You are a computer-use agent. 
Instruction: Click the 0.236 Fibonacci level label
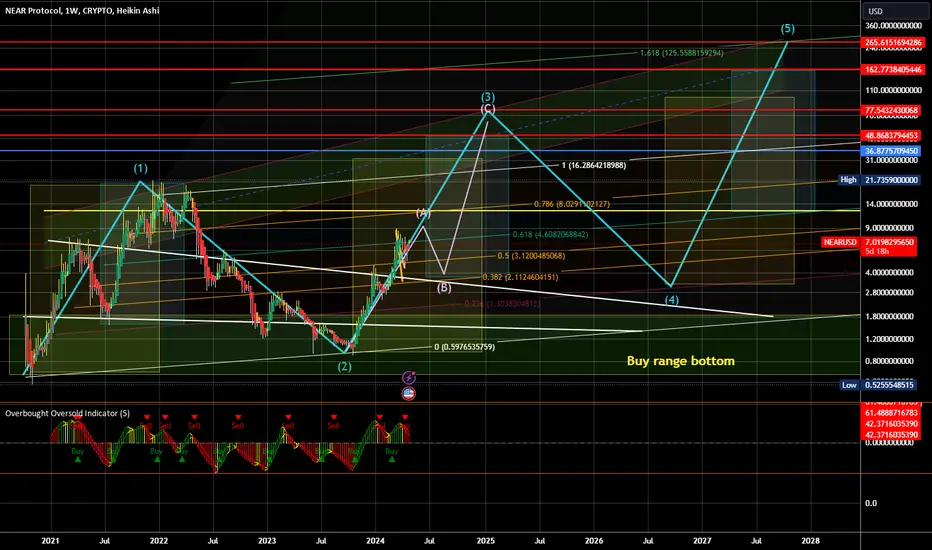(x=502, y=304)
